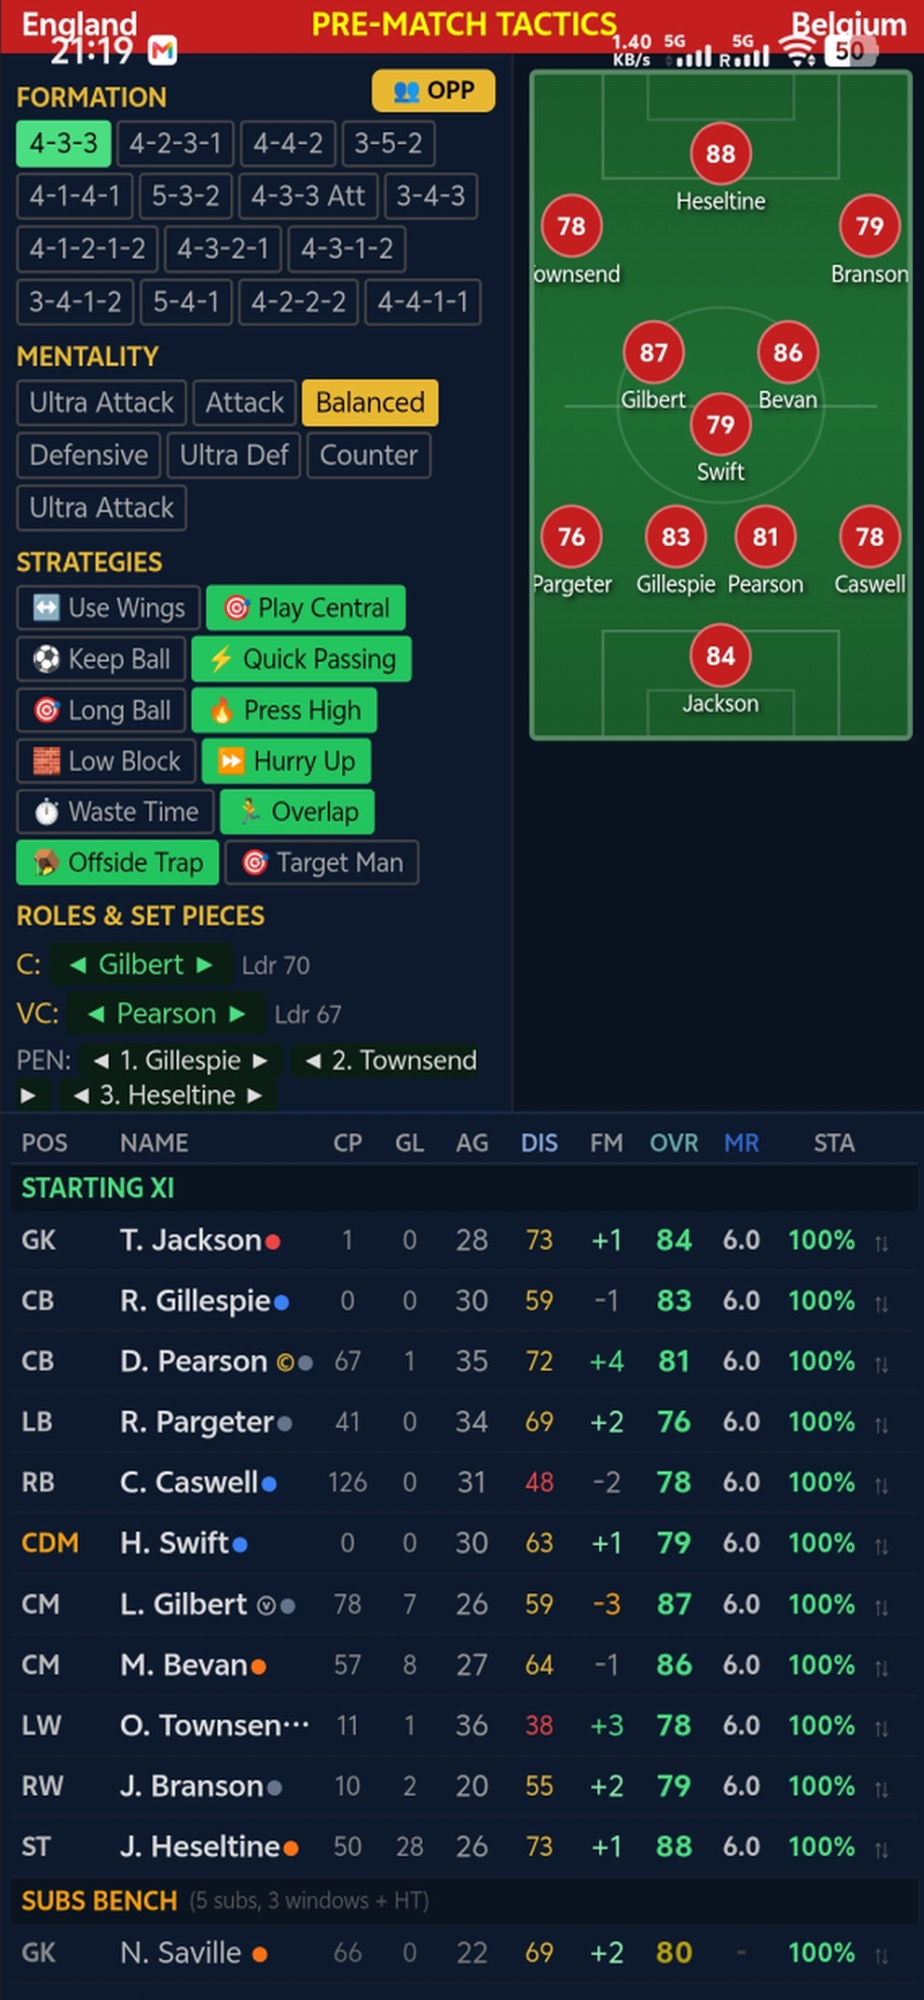Tap the reorder arrows beside J. Heseltine's row

click(881, 1848)
